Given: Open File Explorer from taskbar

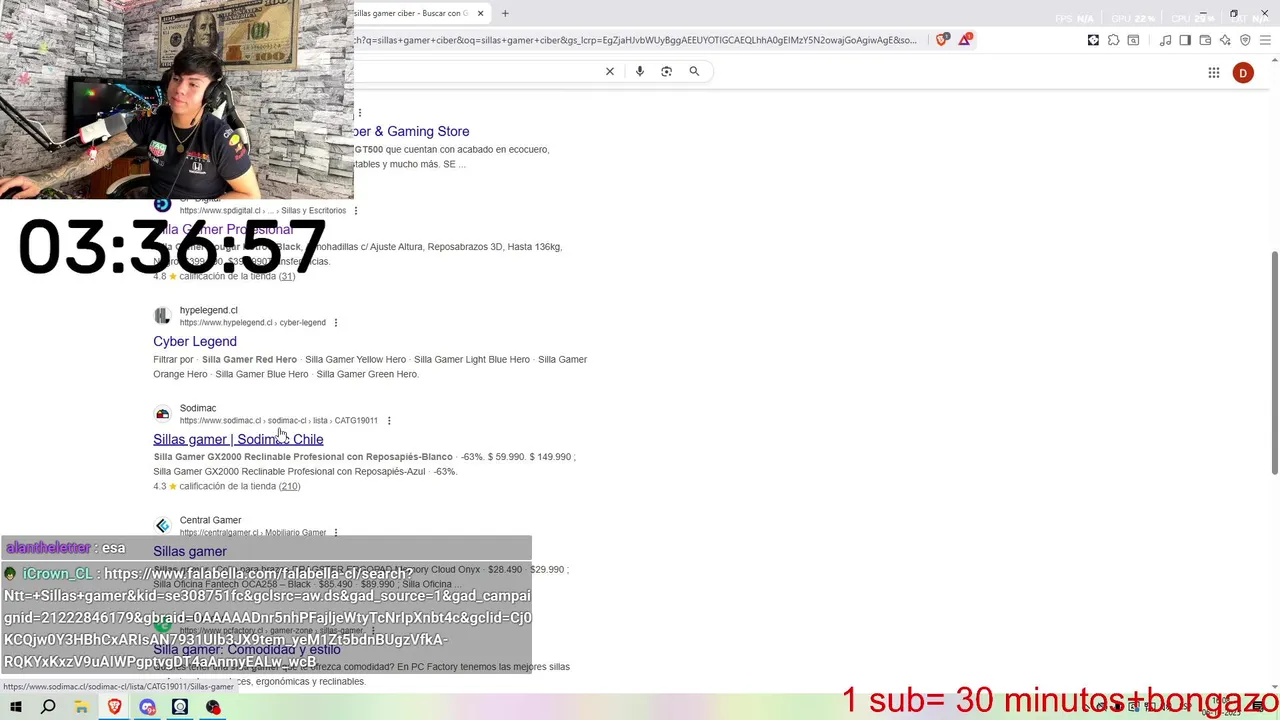Looking at the screenshot, I should click(x=81, y=707).
